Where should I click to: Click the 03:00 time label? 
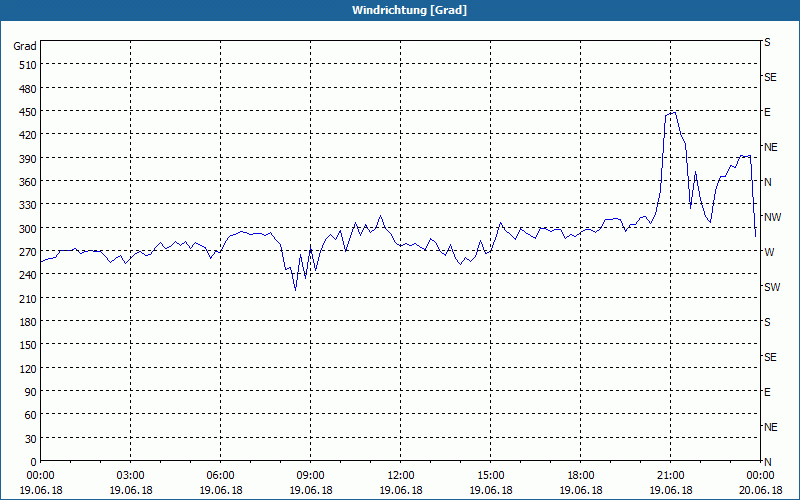tap(131, 476)
